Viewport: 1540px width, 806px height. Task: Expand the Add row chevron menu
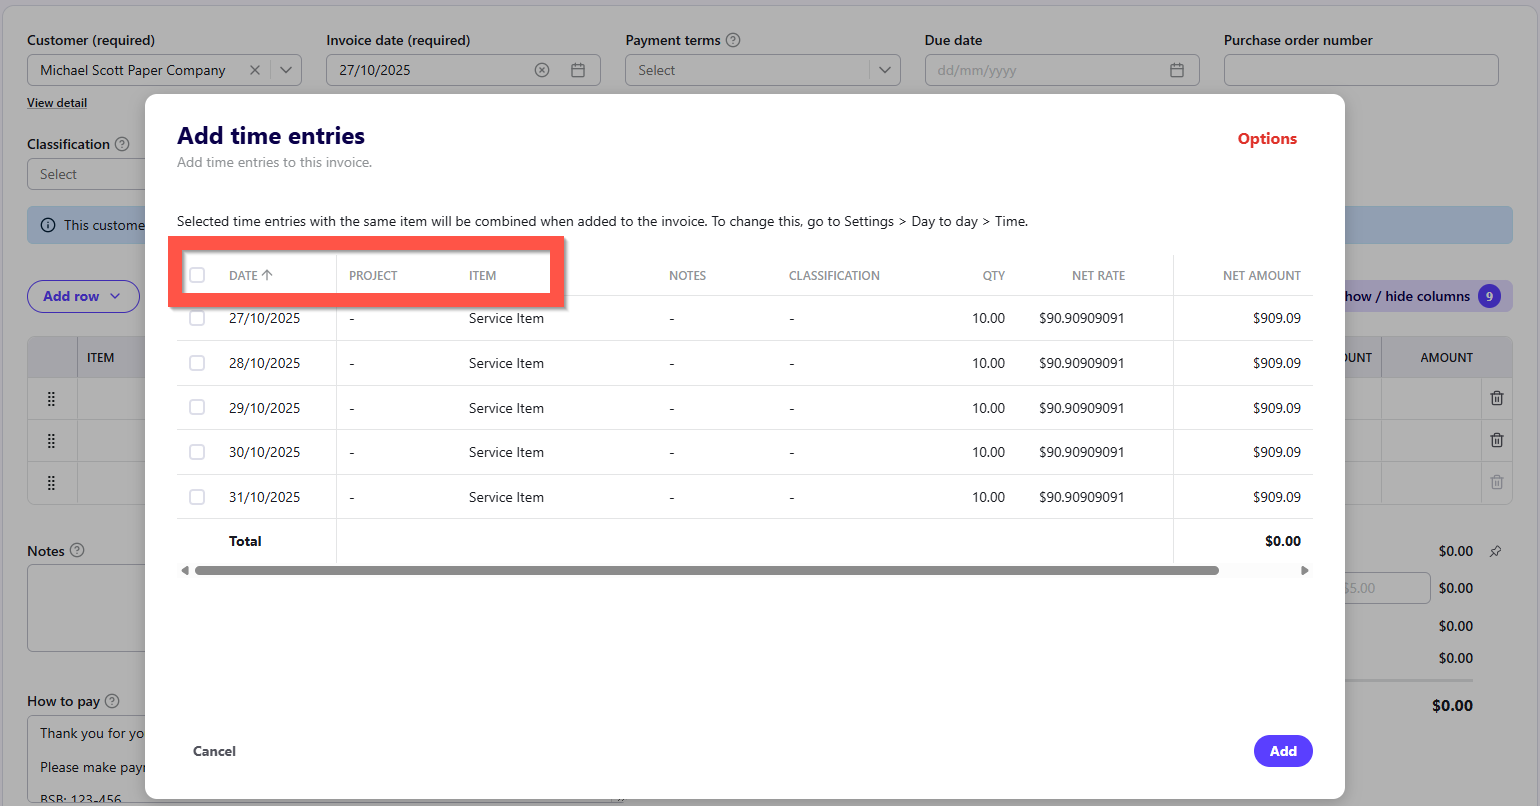coord(115,296)
